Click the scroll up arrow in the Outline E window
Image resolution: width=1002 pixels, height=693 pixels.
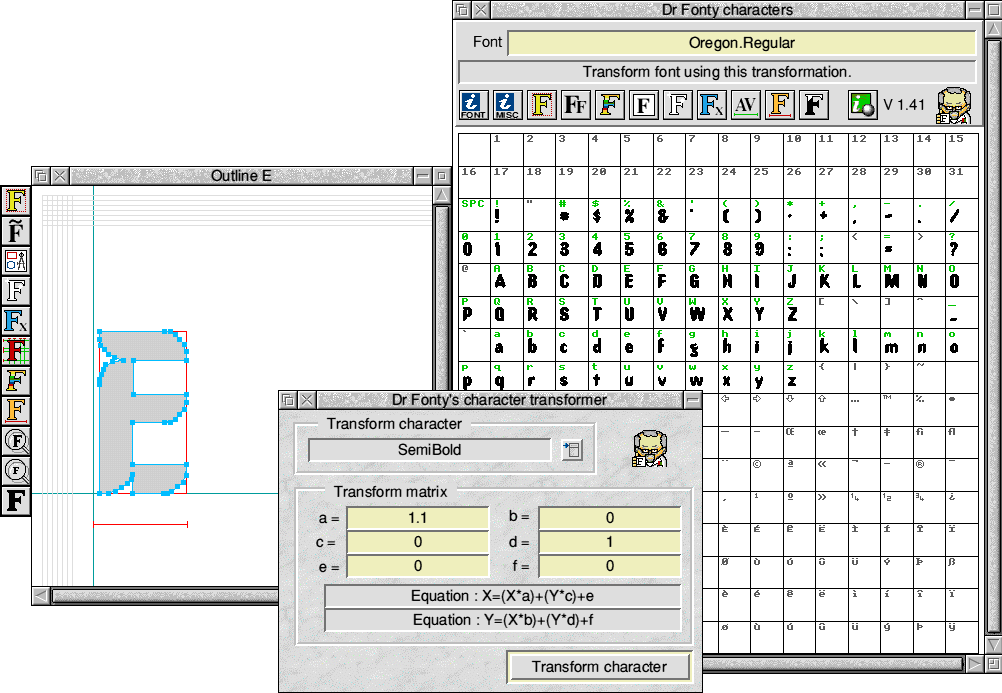tap(441, 194)
